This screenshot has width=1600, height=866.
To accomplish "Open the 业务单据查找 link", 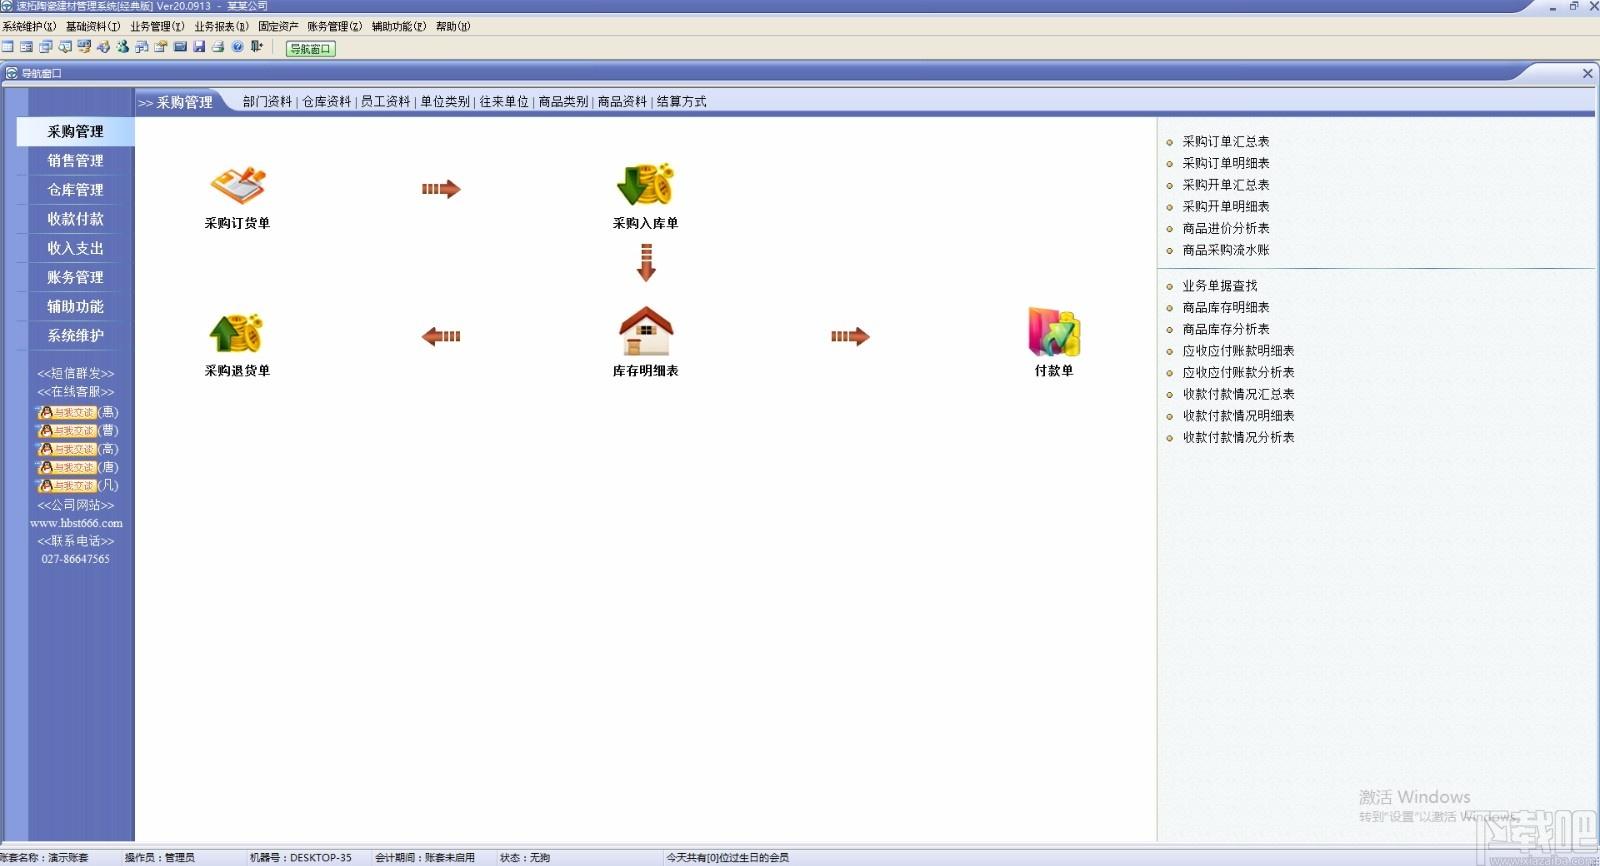I will point(1220,286).
